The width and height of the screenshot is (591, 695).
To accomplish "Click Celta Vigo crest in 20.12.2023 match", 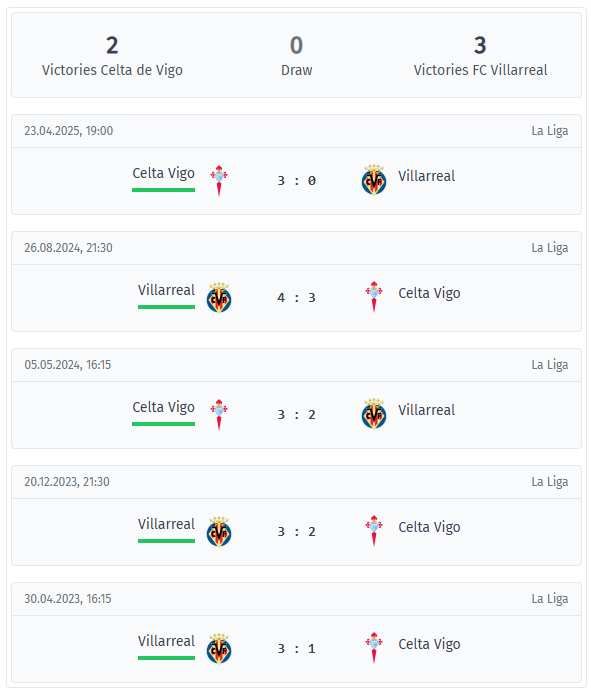I will pyautogui.click(x=374, y=531).
